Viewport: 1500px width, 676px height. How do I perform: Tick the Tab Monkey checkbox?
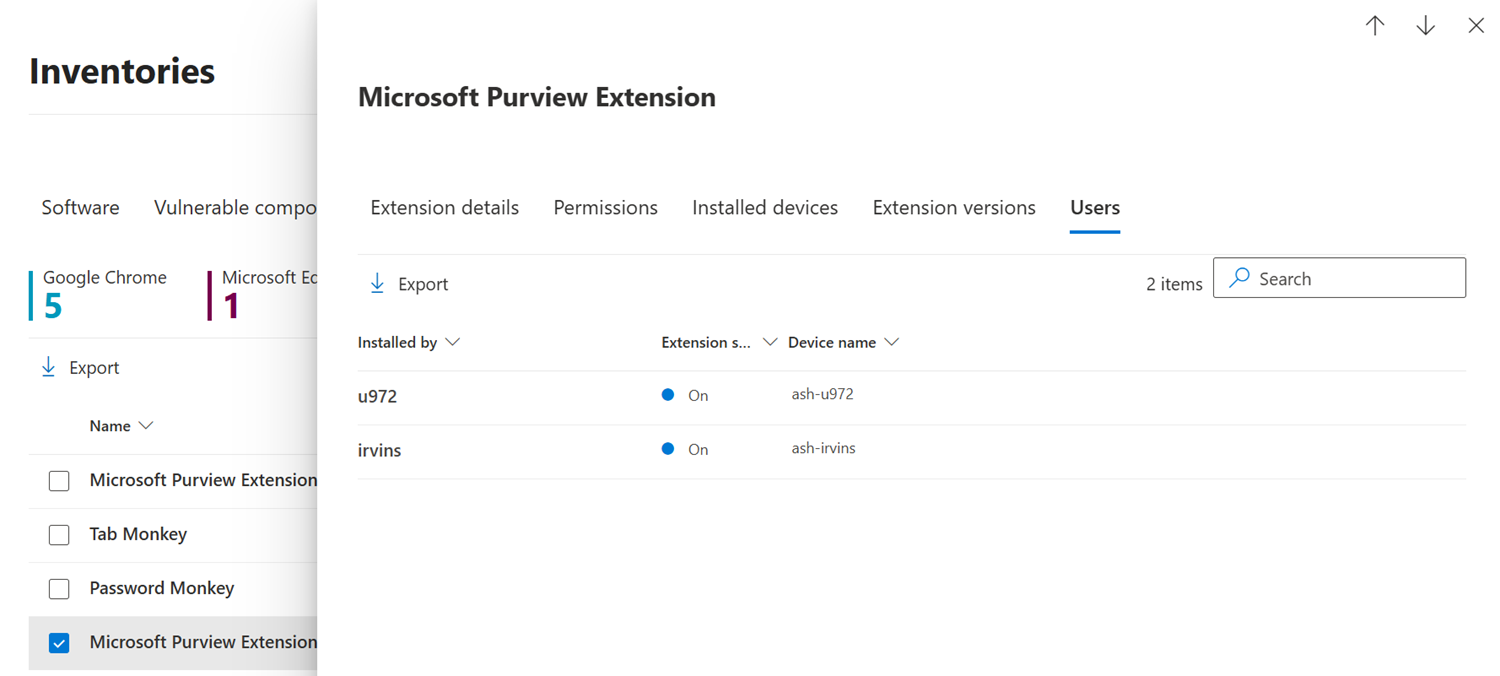point(59,535)
